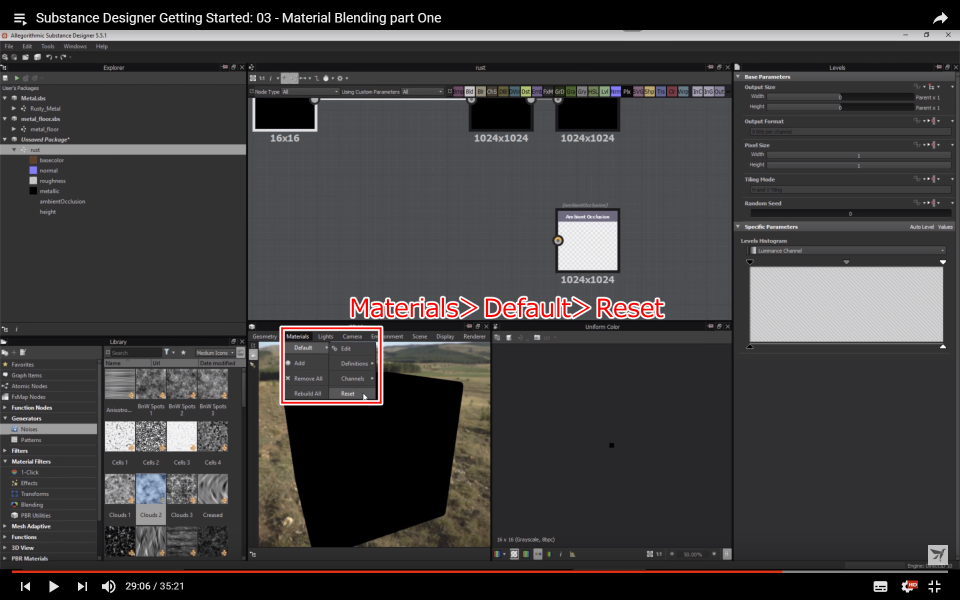Viewport: 960px width, 600px height.
Task: Adjust Output Size Height slider
Action: (841, 107)
